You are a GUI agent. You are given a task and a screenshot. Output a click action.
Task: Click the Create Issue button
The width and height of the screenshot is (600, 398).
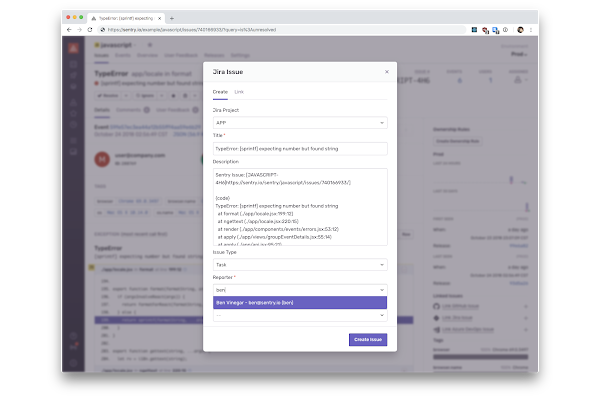[368, 340]
